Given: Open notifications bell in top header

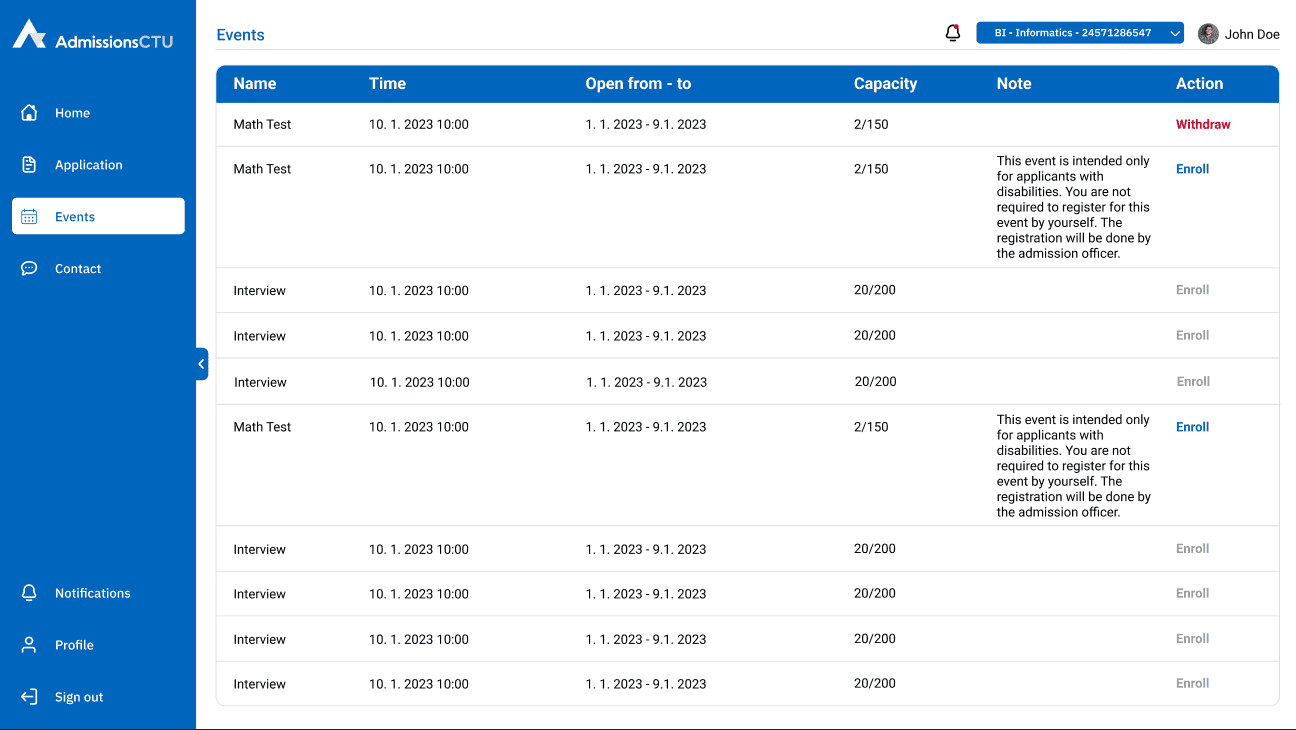Looking at the screenshot, I should click(953, 33).
